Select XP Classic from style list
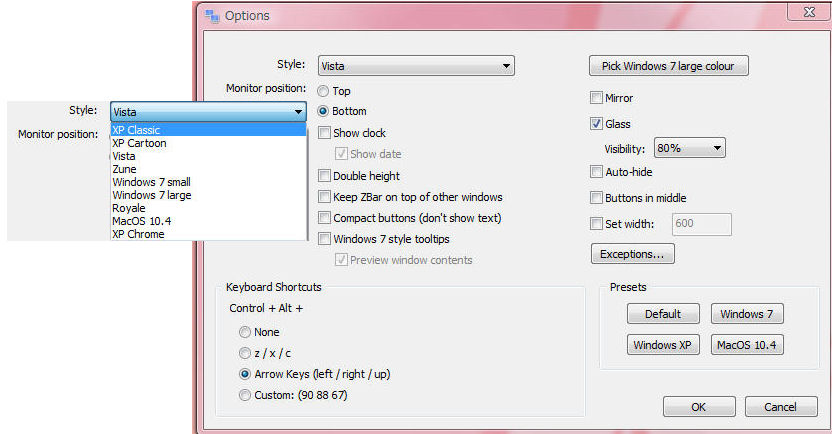 point(209,130)
